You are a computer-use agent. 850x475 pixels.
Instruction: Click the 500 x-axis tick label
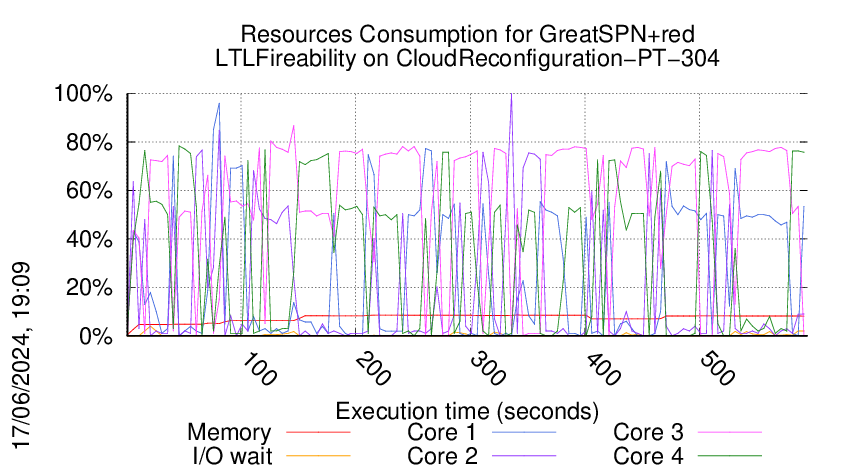coord(717,369)
